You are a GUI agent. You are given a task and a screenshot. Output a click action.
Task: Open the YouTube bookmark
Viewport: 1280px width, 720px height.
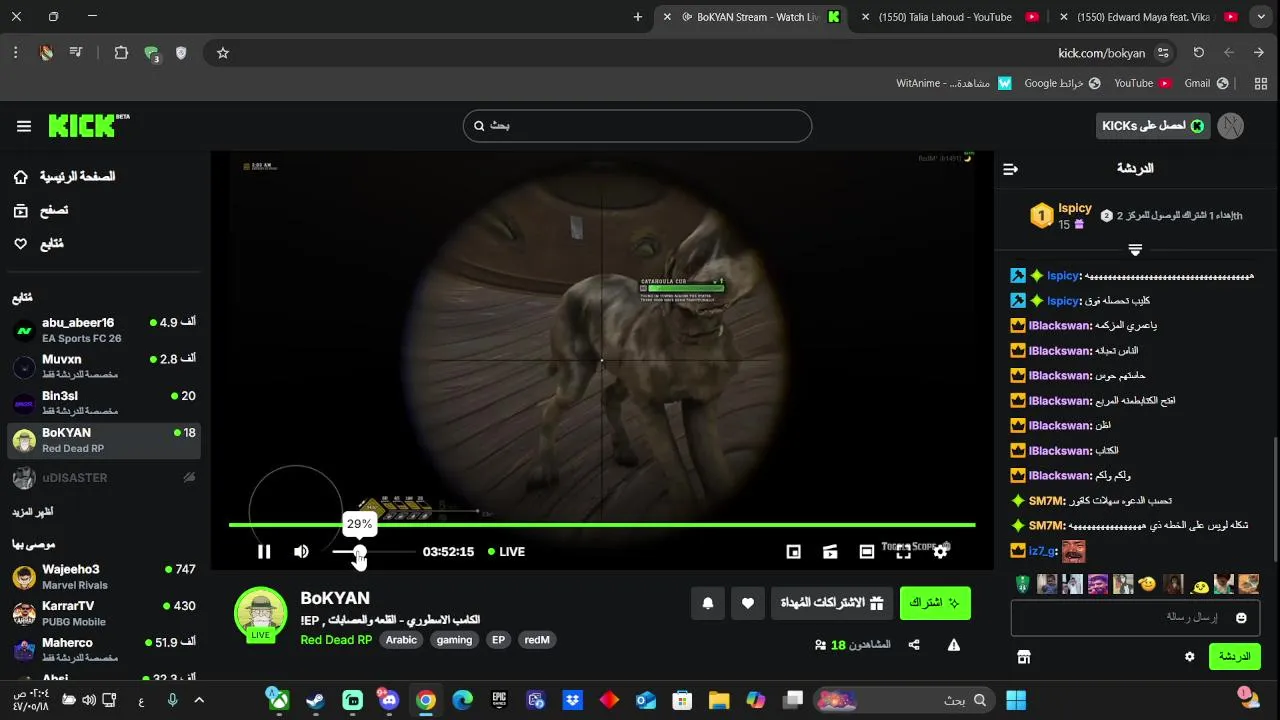click(1143, 83)
